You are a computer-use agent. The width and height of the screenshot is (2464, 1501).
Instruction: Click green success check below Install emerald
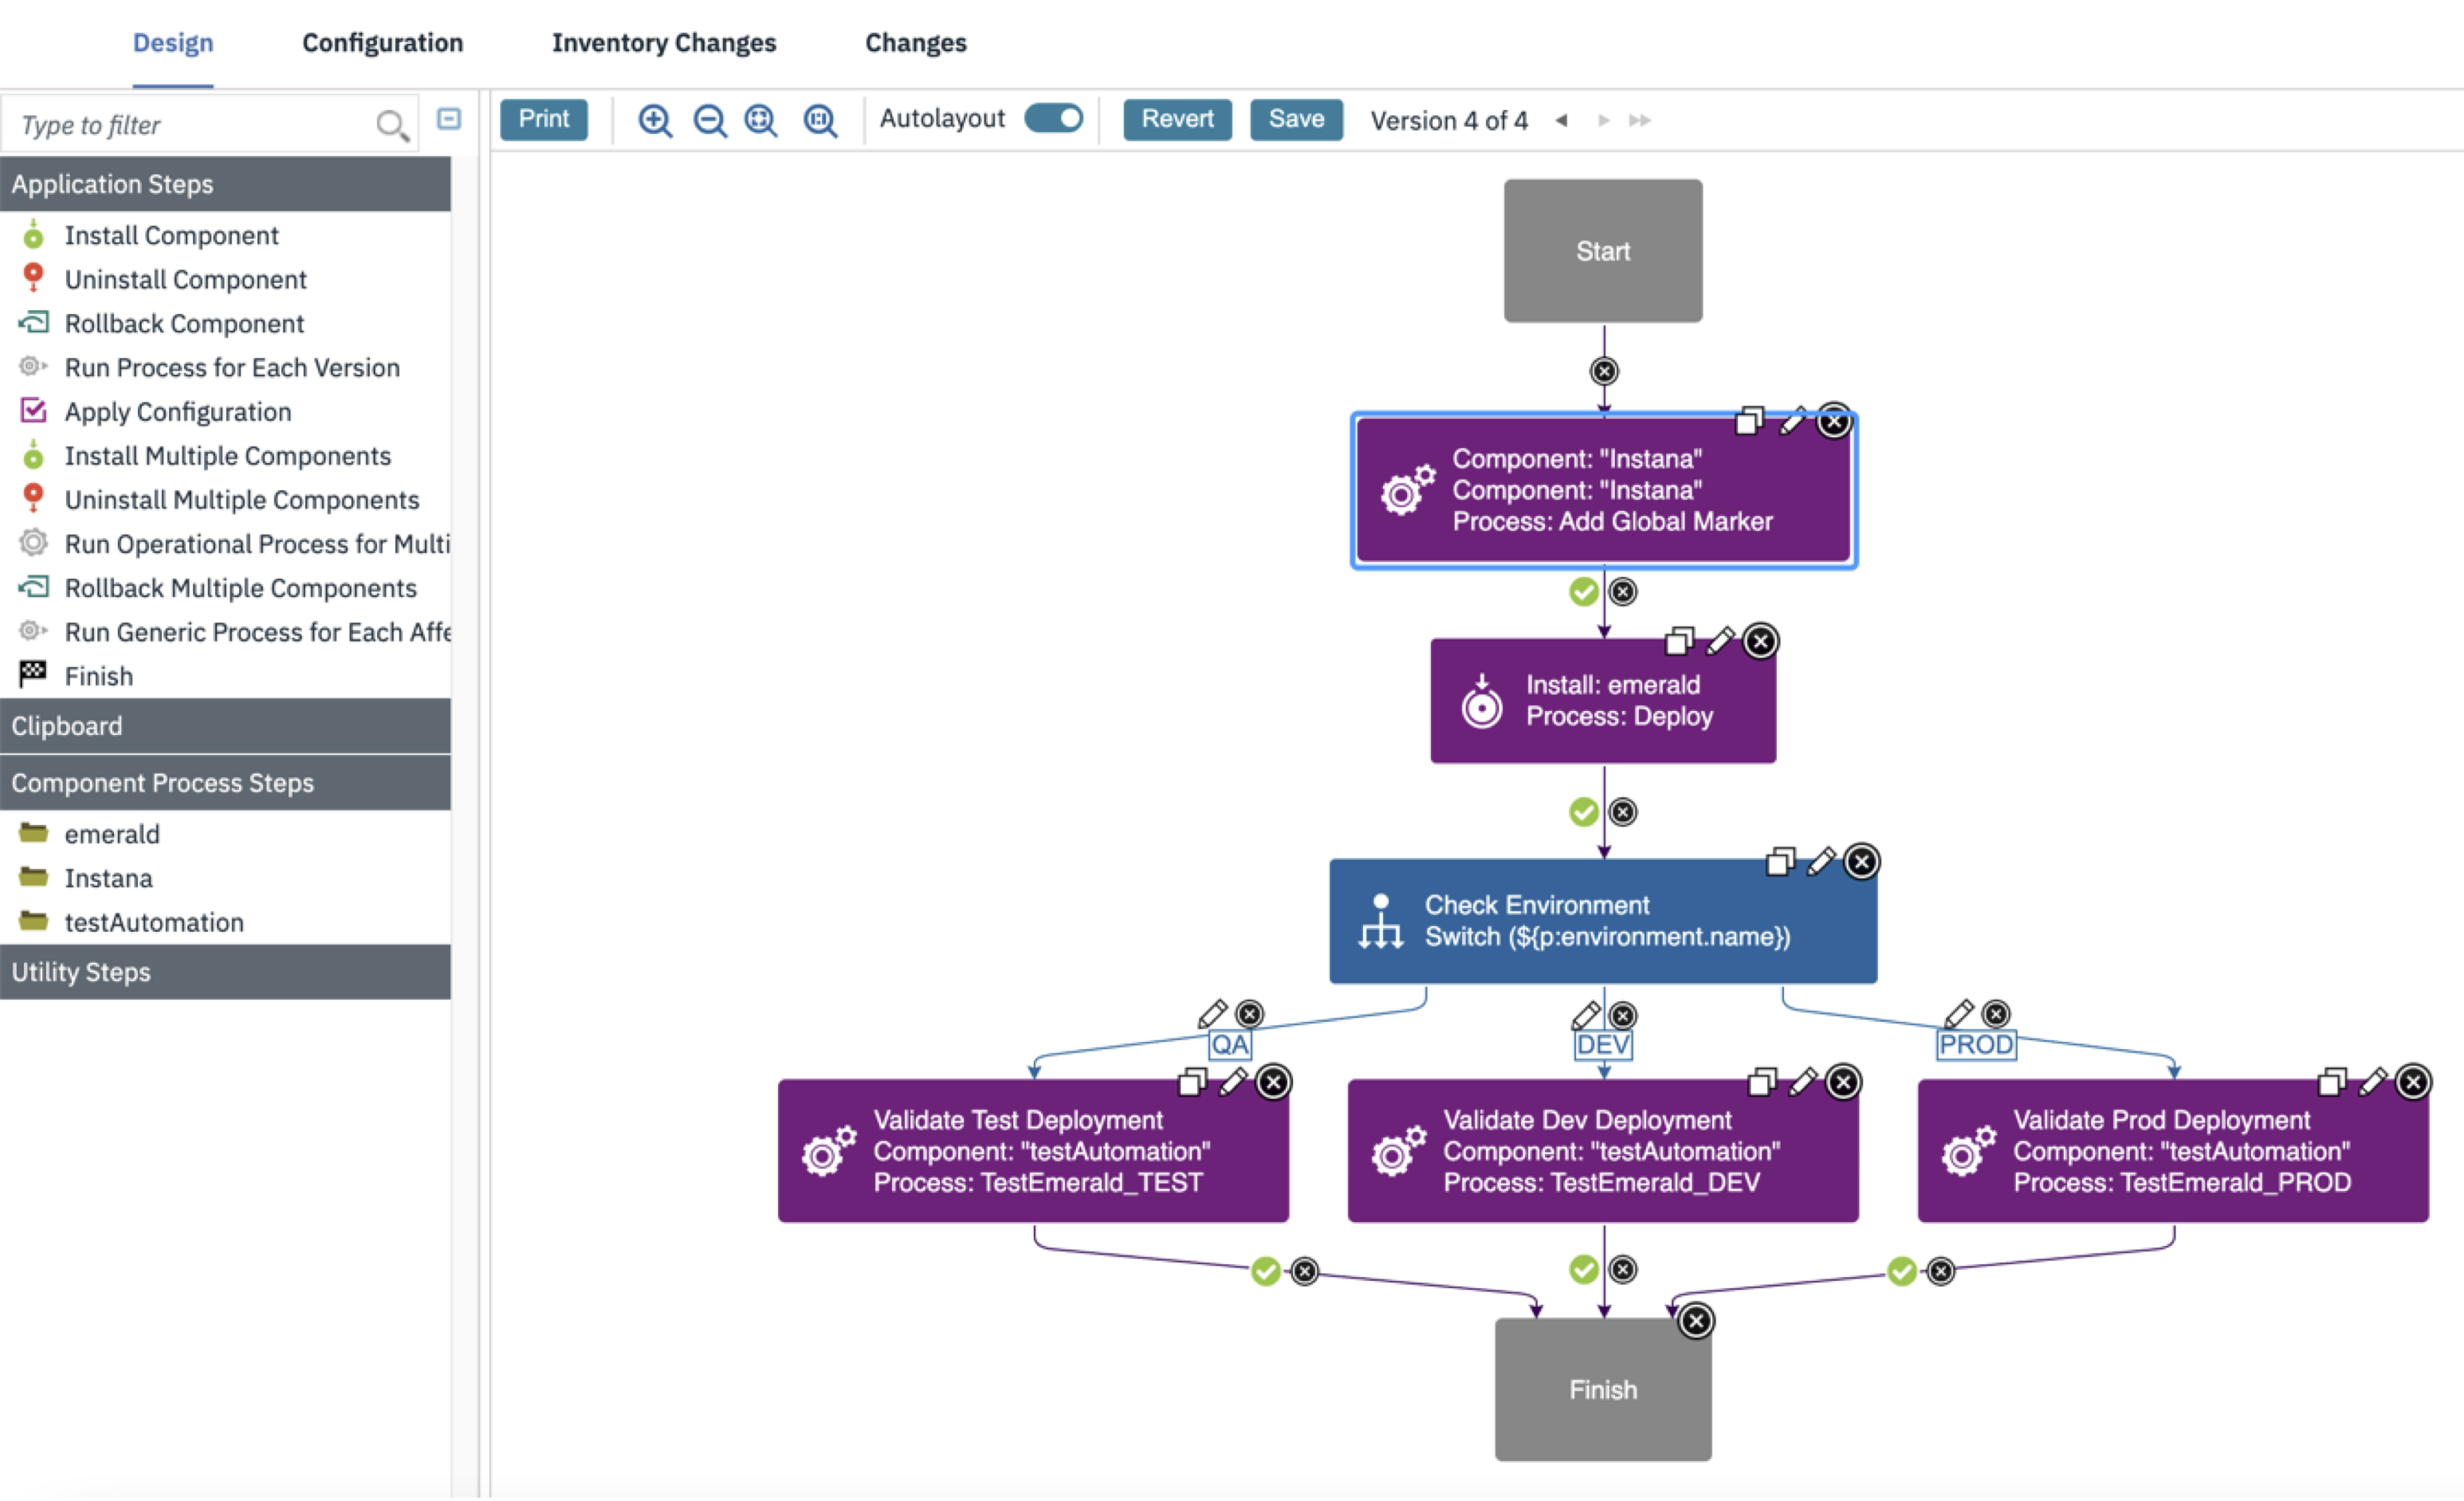(1583, 813)
